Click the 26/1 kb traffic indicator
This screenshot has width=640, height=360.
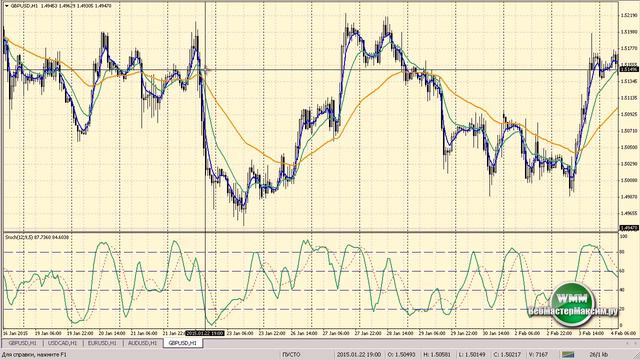tap(599, 355)
